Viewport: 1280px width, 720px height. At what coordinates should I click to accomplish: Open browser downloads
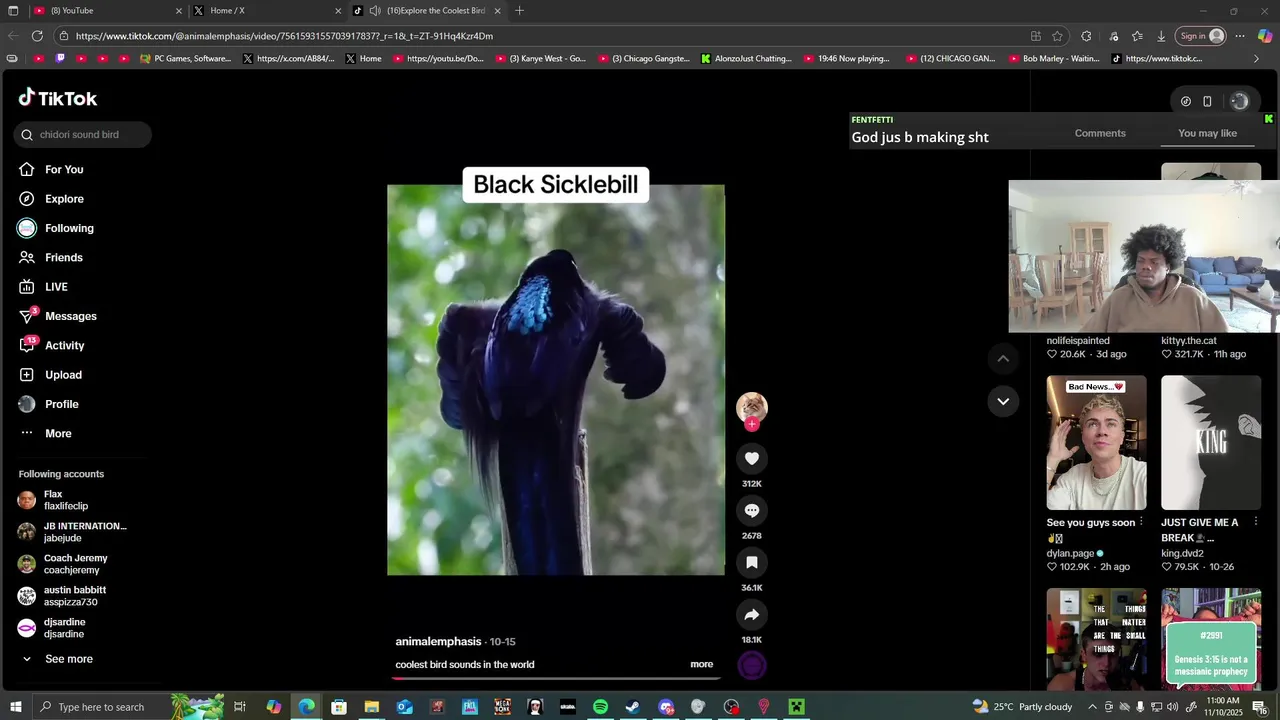[1161, 36]
